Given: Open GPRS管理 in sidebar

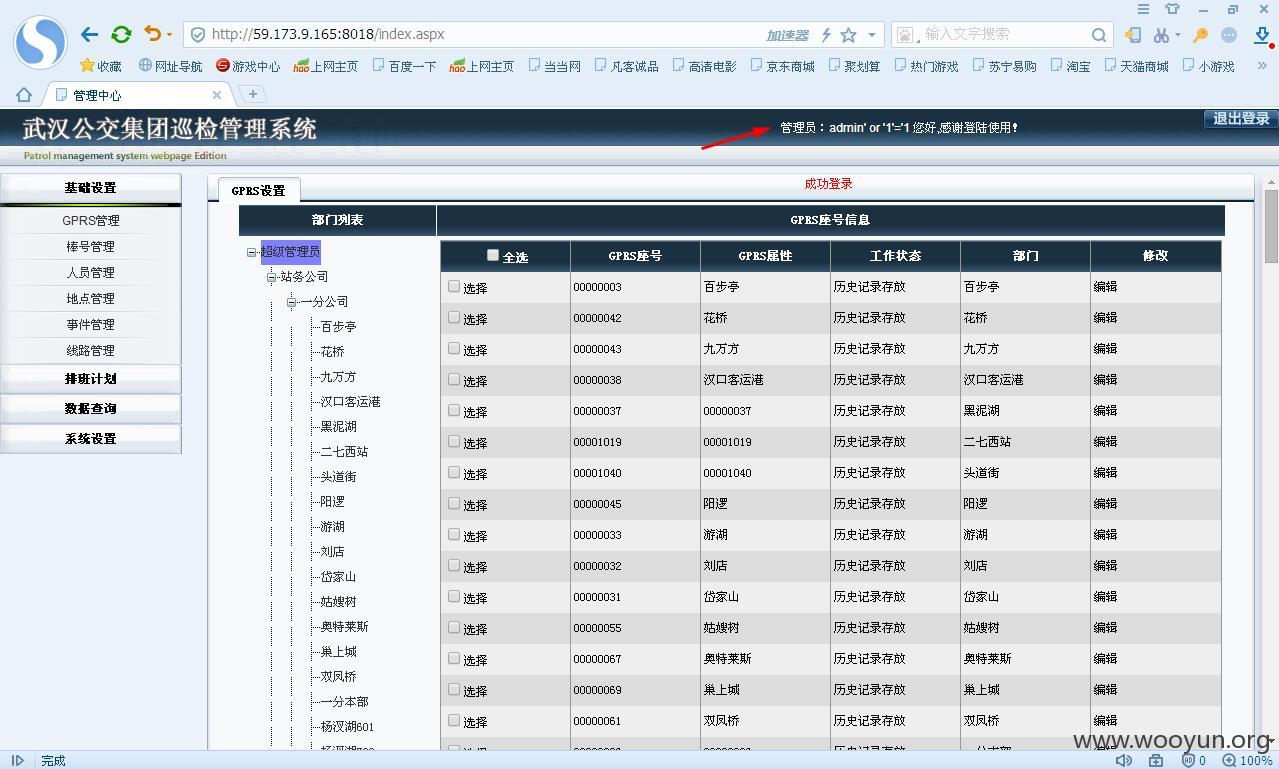Looking at the screenshot, I should (90, 221).
